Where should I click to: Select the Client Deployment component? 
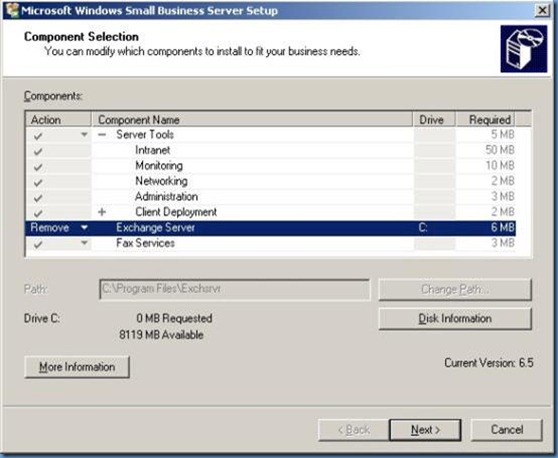click(x=176, y=212)
